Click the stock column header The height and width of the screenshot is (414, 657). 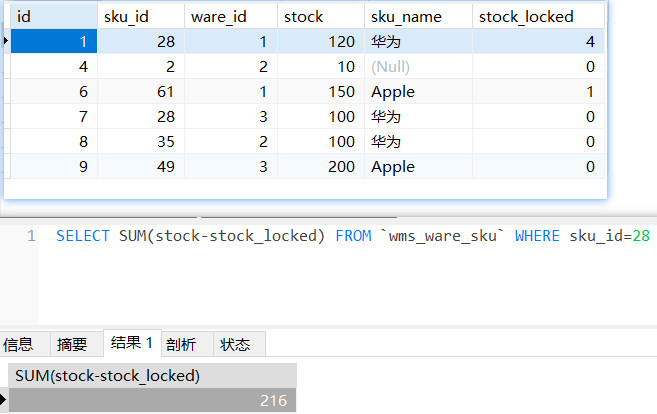[320, 16]
